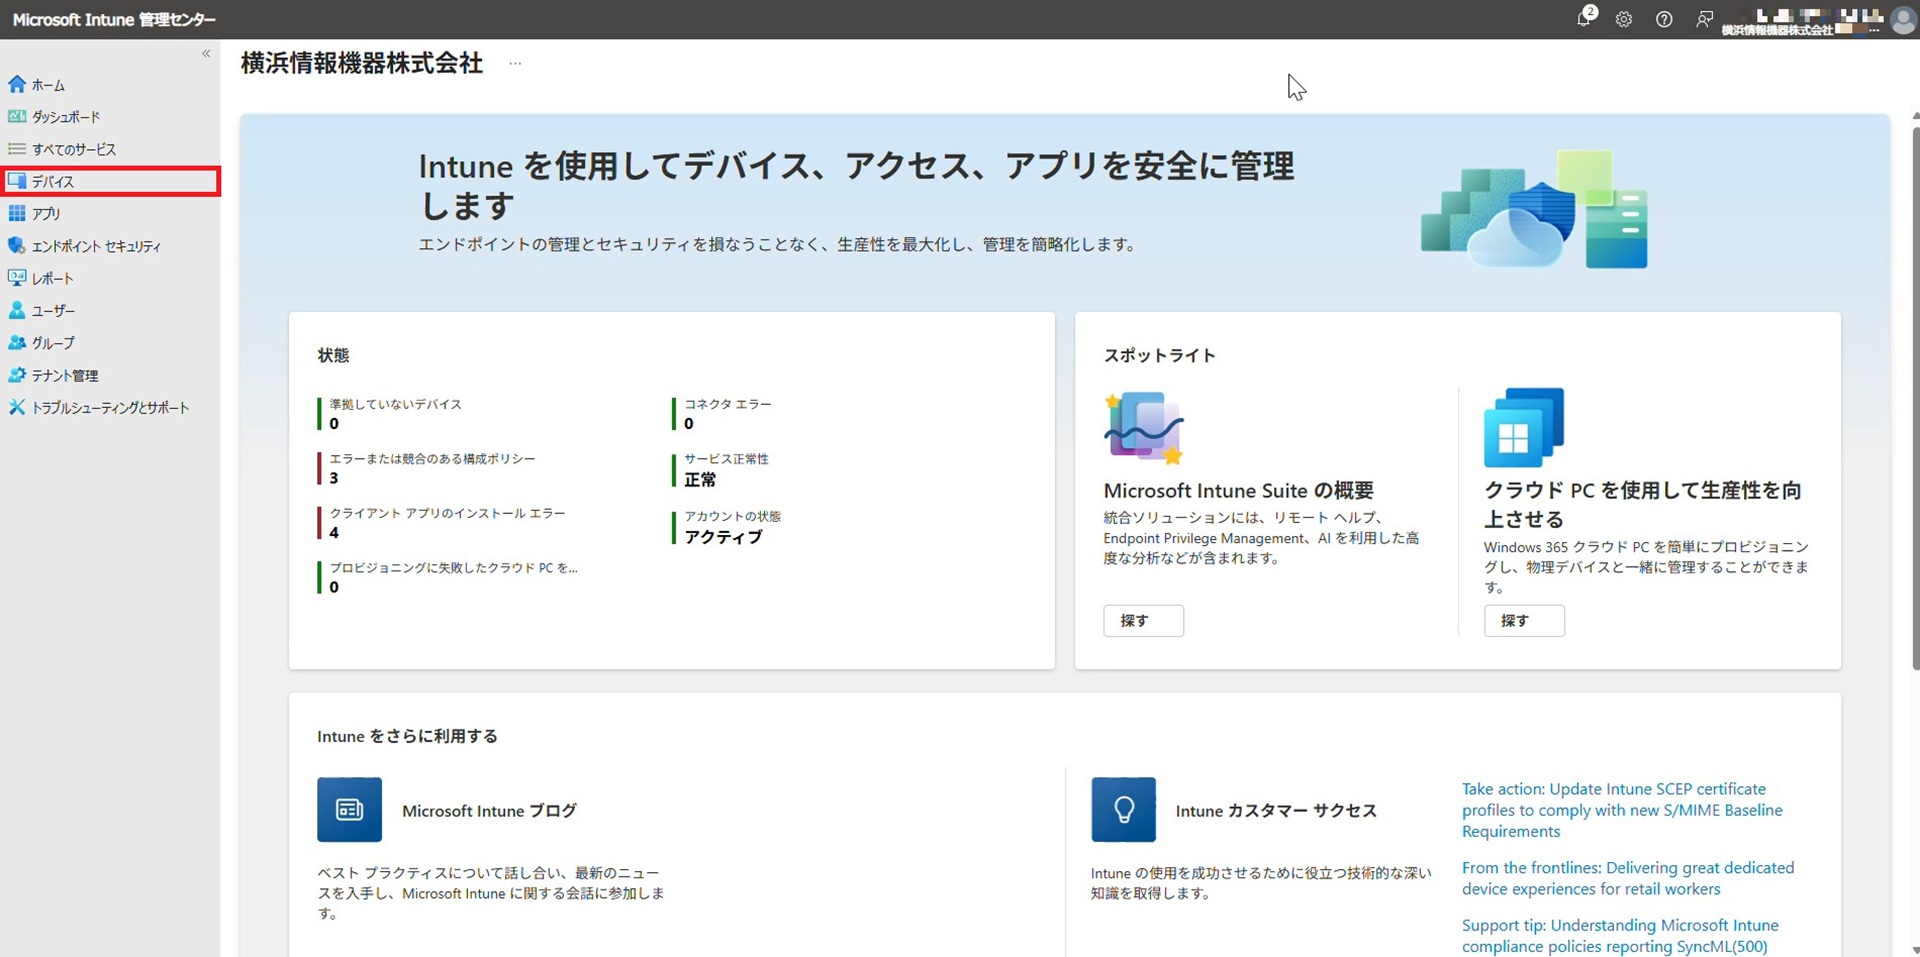Collapse the left navigation sidebar
Screen dimensions: 1920x957
[206, 54]
